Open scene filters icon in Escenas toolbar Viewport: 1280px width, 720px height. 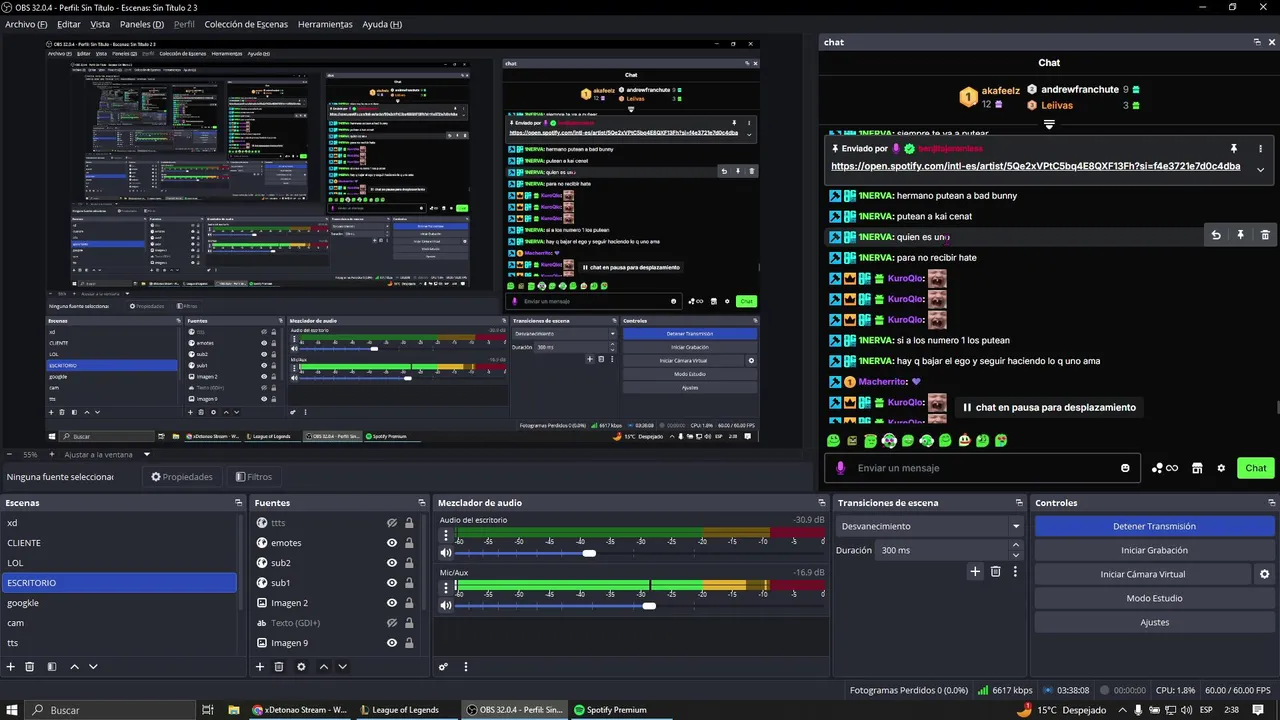[x=52, y=667]
